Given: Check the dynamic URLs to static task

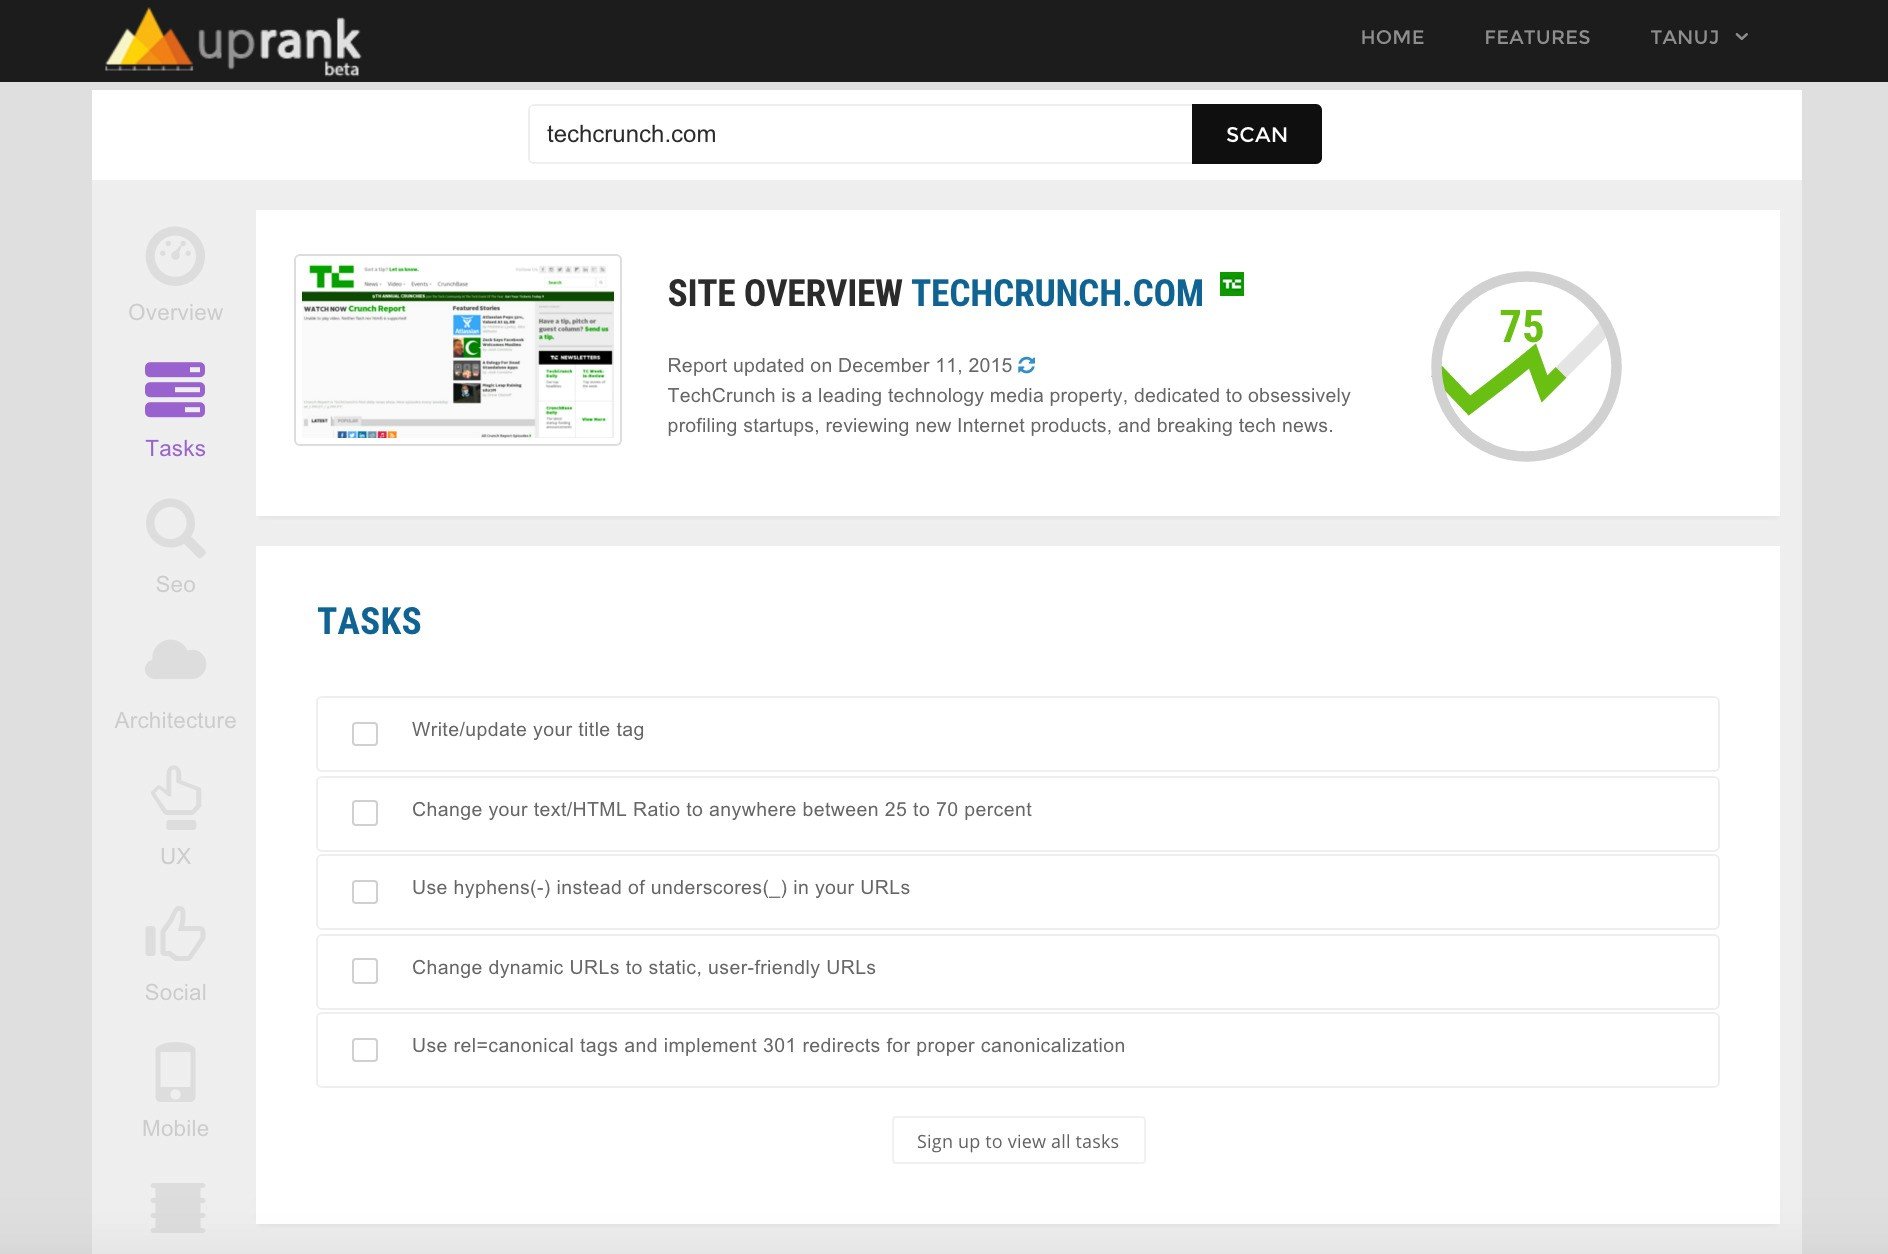Looking at the screenshot, I should click(x=365, y=971).
